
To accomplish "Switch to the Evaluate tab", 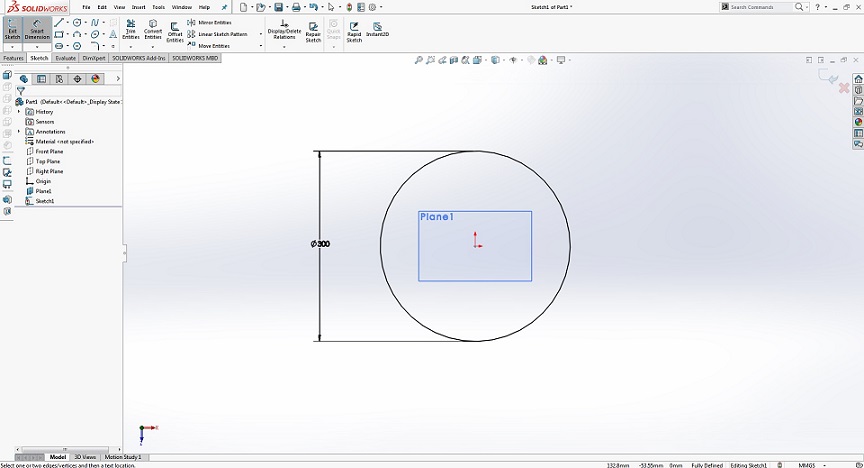I will point(66,58).
